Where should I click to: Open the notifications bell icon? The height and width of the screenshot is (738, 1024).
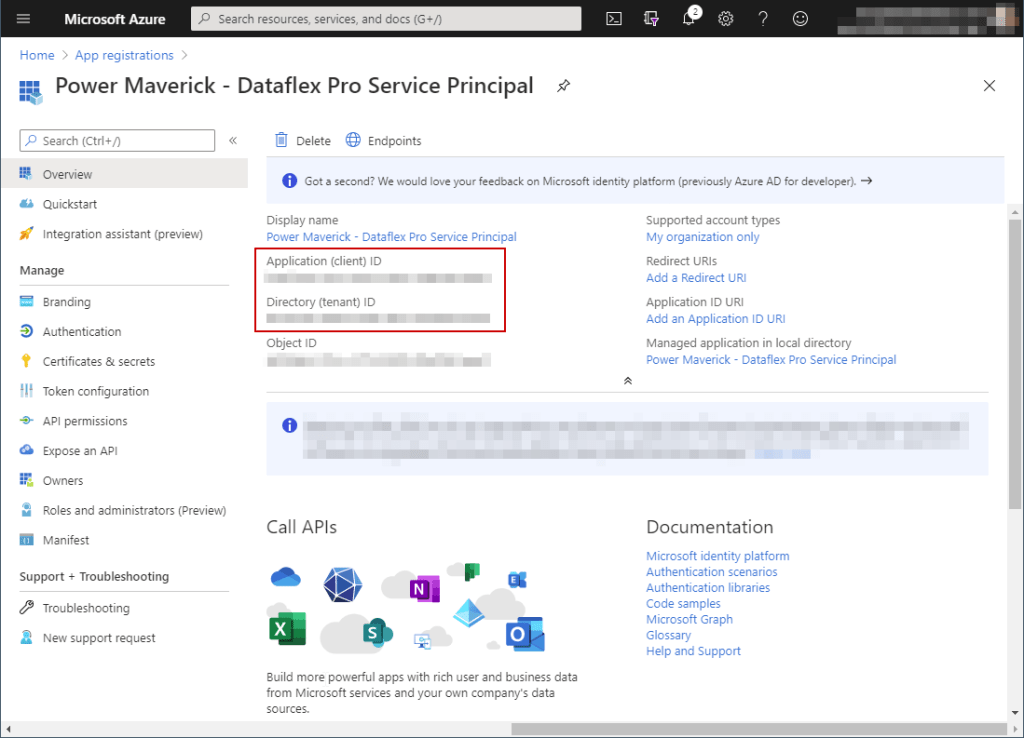[x=689, y=18]
